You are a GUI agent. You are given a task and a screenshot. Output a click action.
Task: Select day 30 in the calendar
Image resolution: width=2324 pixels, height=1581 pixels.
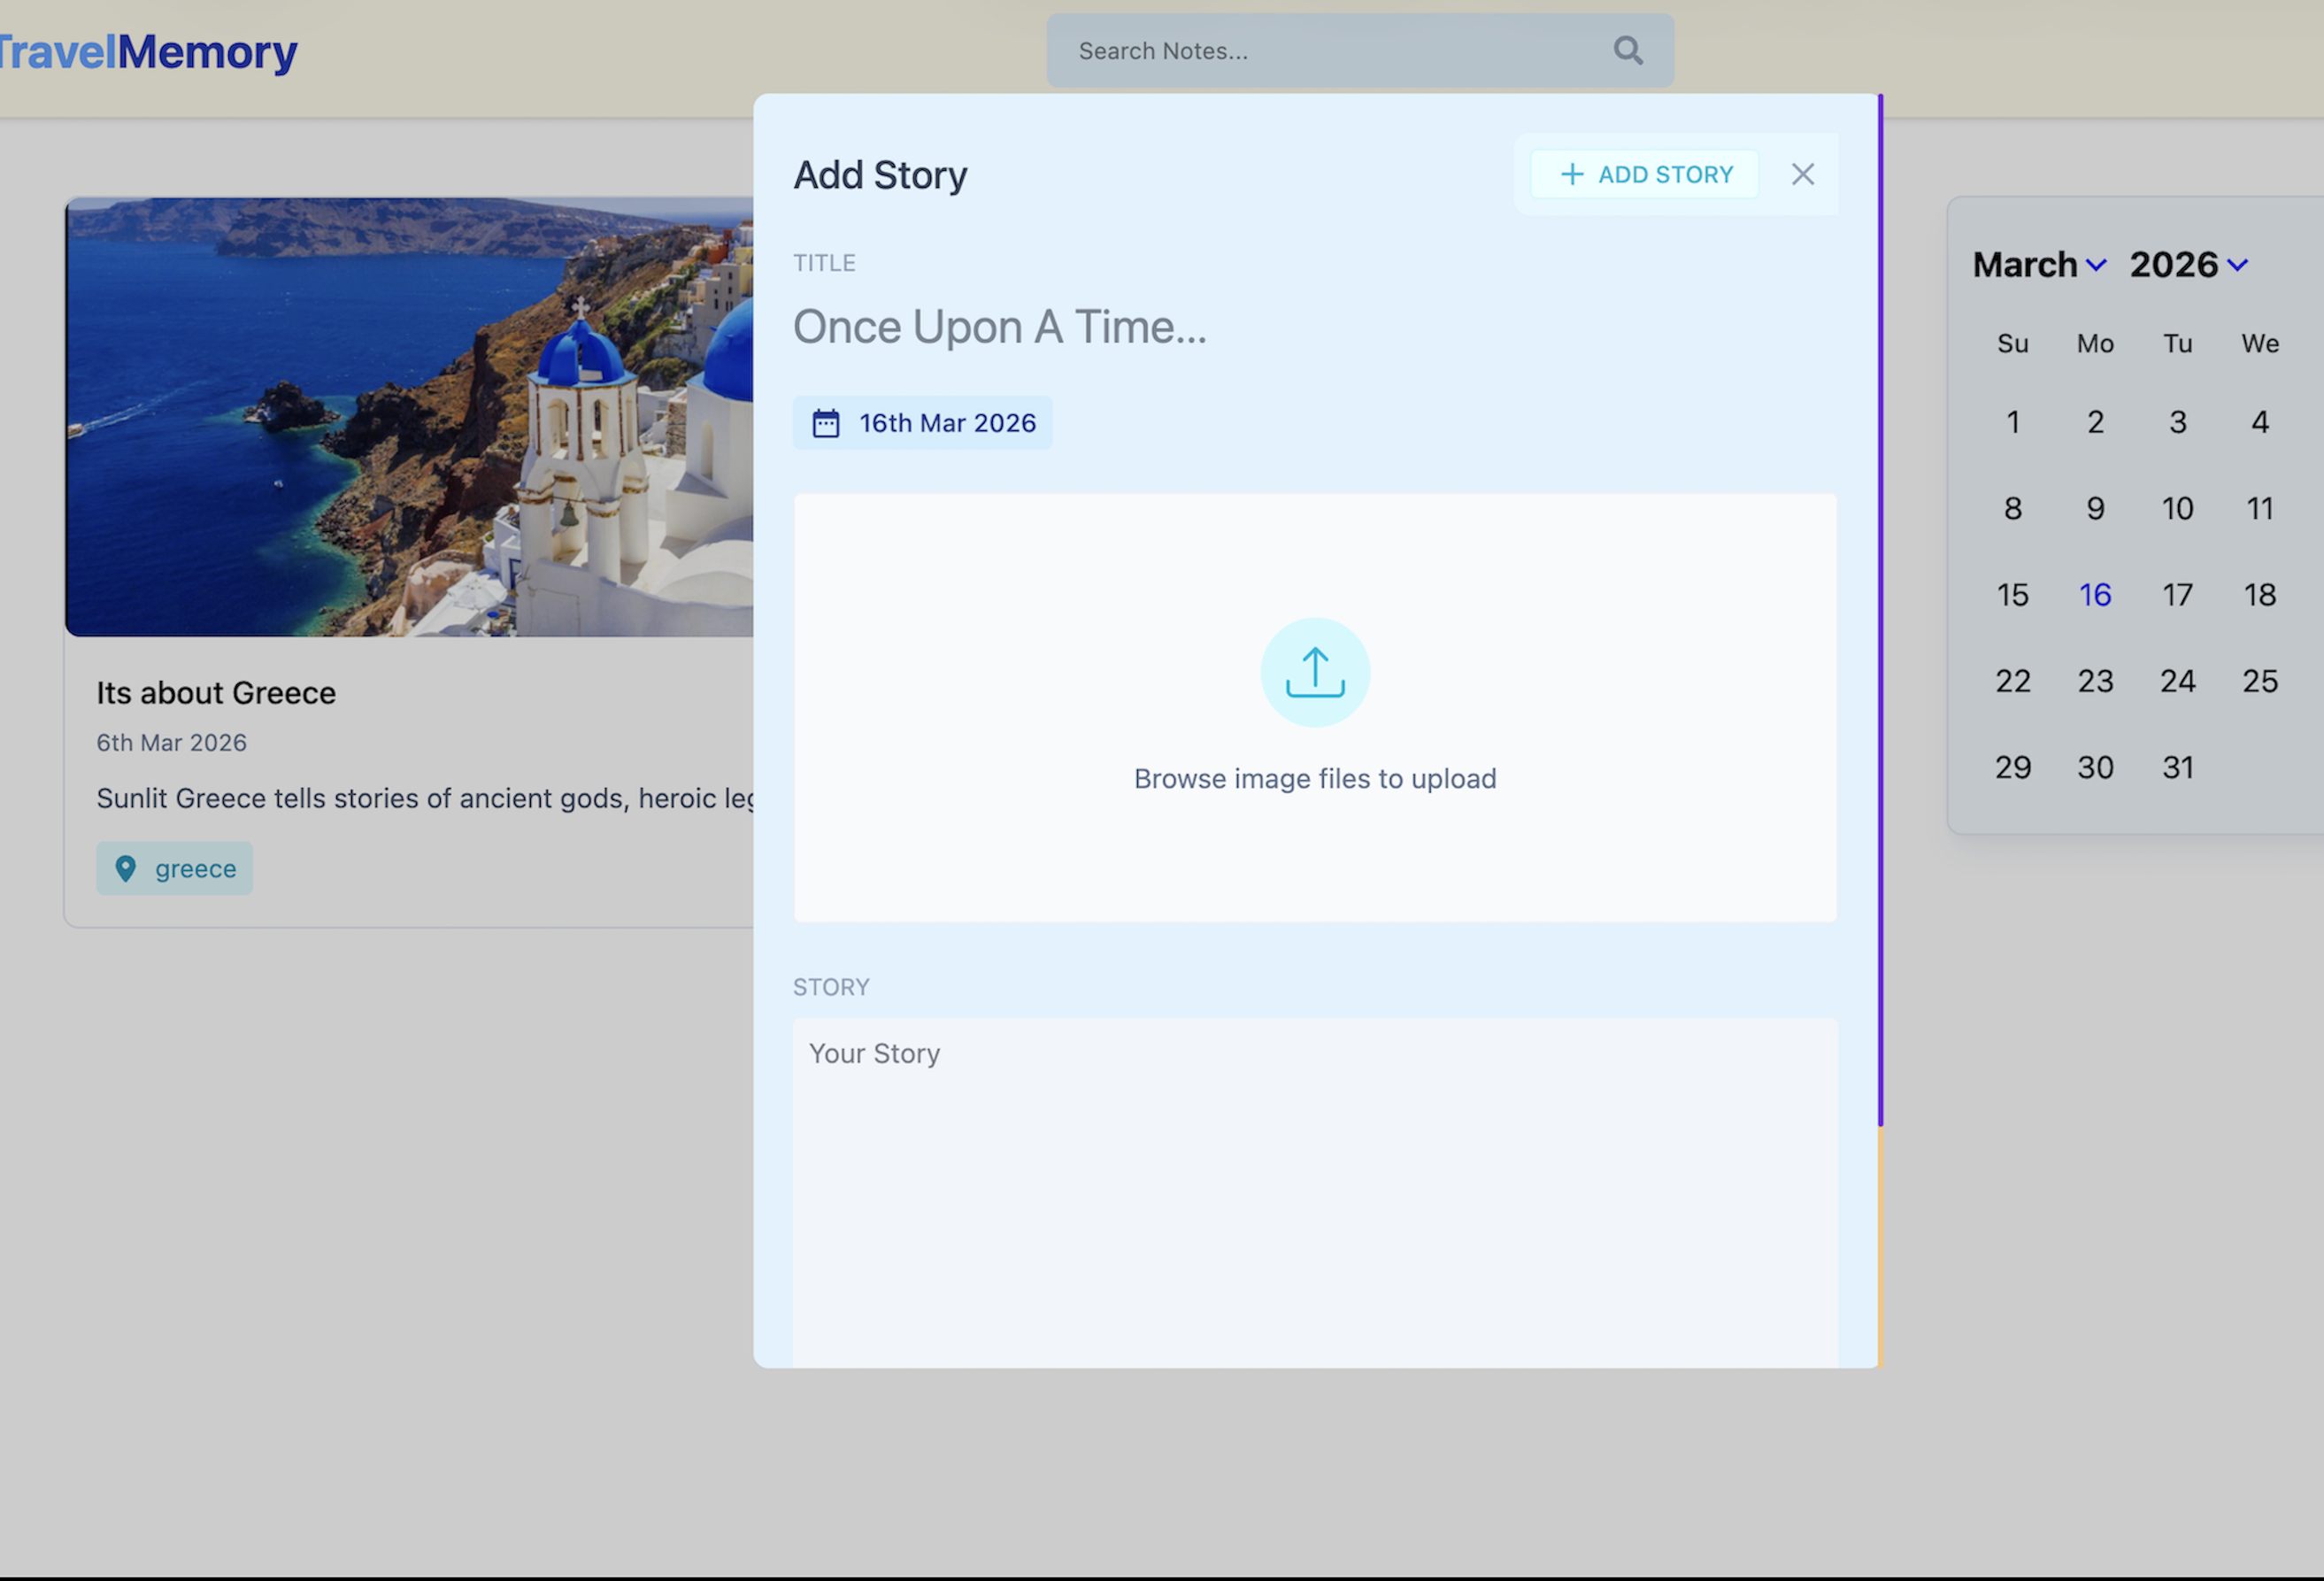click(x=2095, y=768)
